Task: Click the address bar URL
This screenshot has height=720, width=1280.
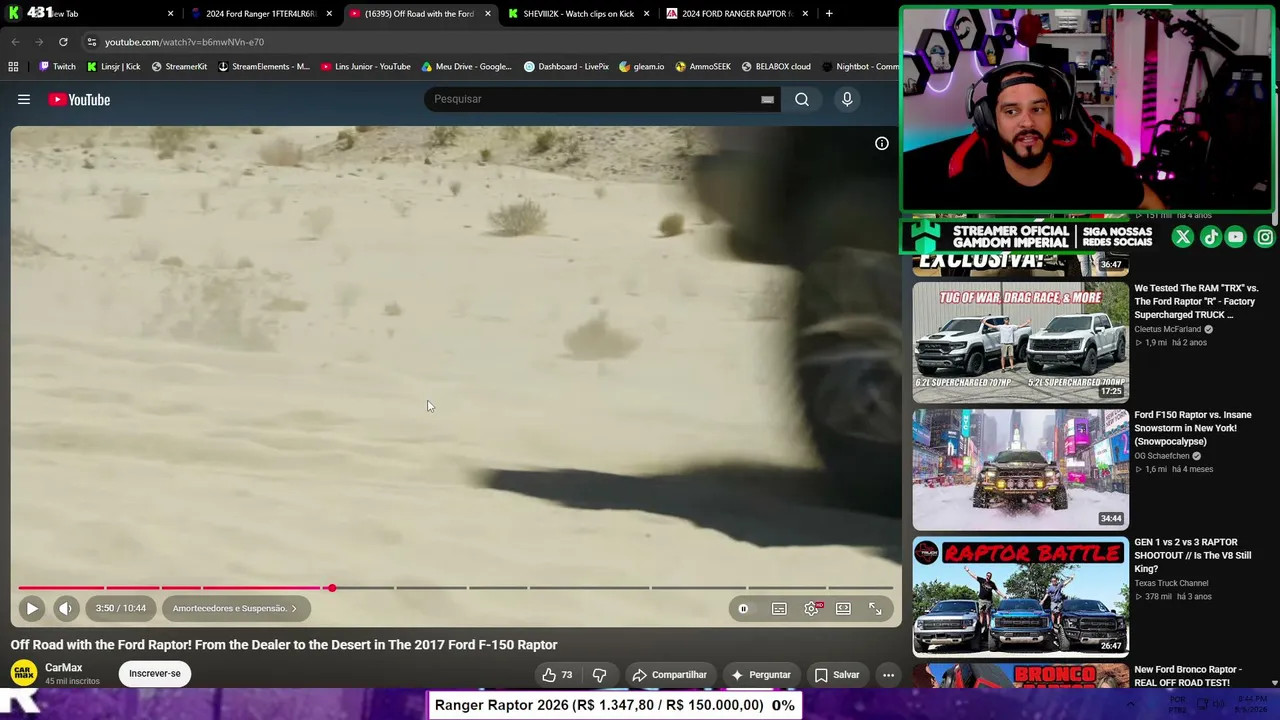Action: 184,42
